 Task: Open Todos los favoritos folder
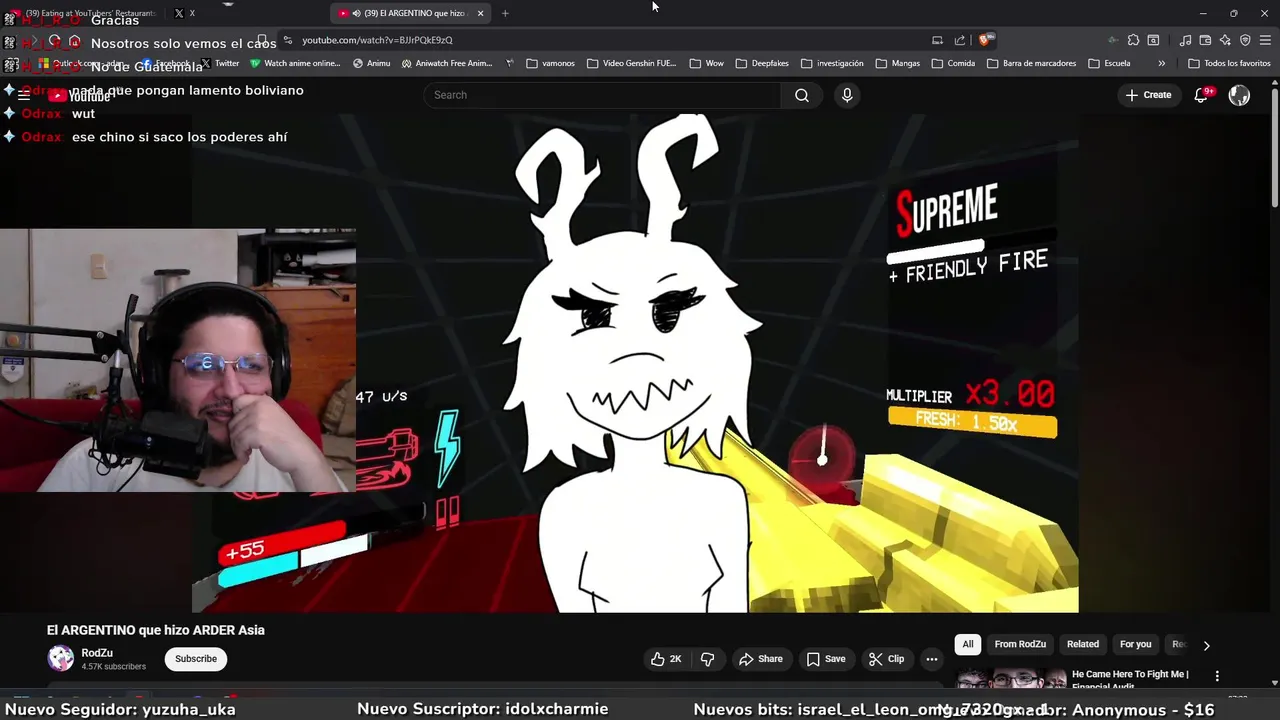[1229, 63]
